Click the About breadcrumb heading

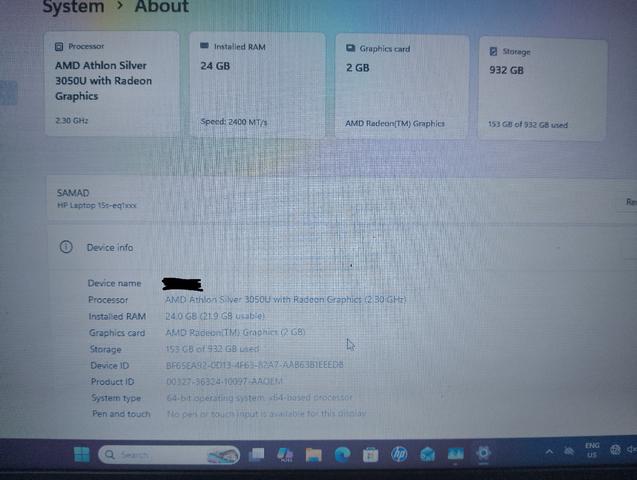(162, 6)
